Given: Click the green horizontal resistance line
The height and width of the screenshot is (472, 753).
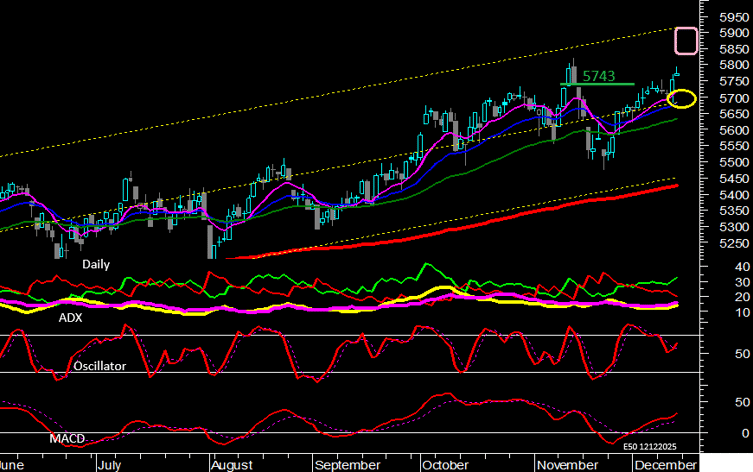Looking at the screenshot, I should click(x=600, y=84).
